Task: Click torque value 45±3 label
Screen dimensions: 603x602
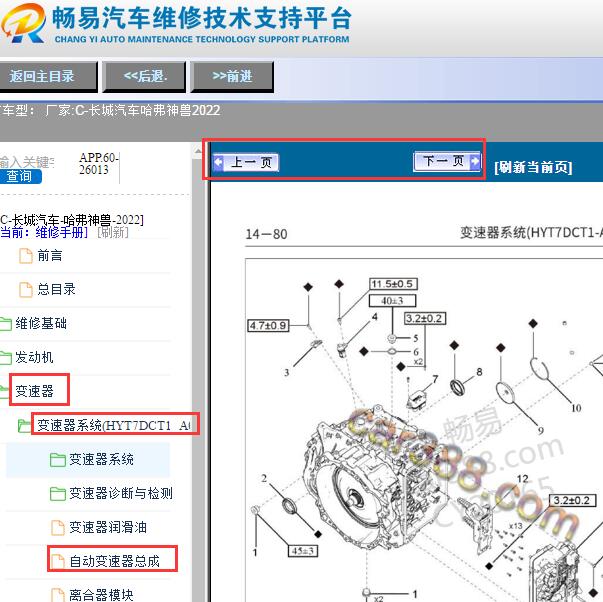Action: (303, 551)
